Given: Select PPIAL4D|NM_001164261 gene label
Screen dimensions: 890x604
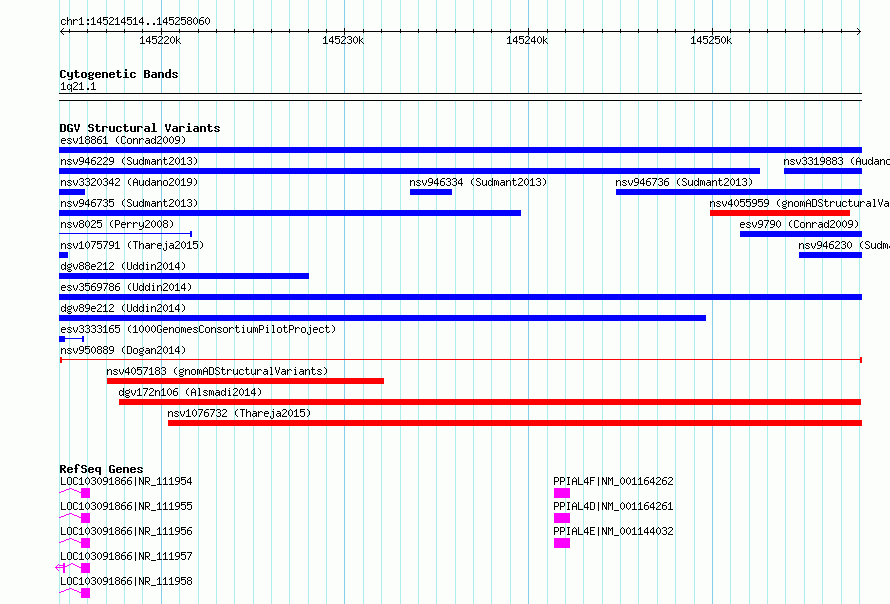Looking at the screenshot, I should 613,506.
